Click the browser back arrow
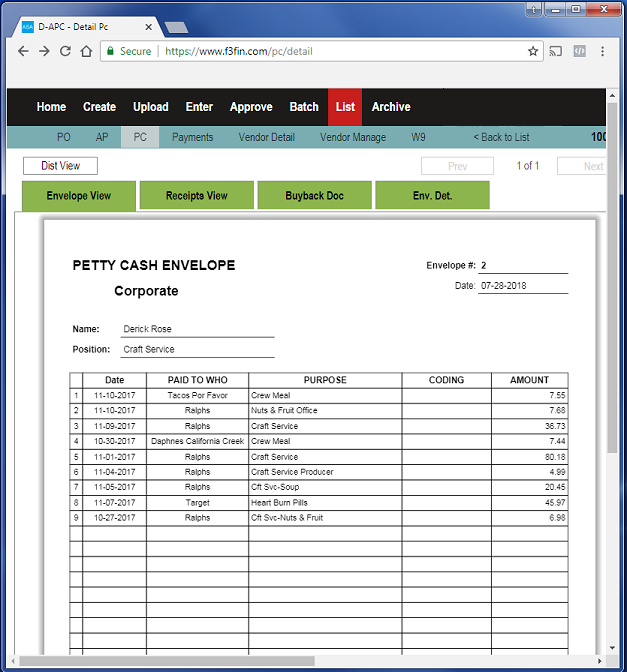This screenshot has width=627, height=672. [22, 51]
